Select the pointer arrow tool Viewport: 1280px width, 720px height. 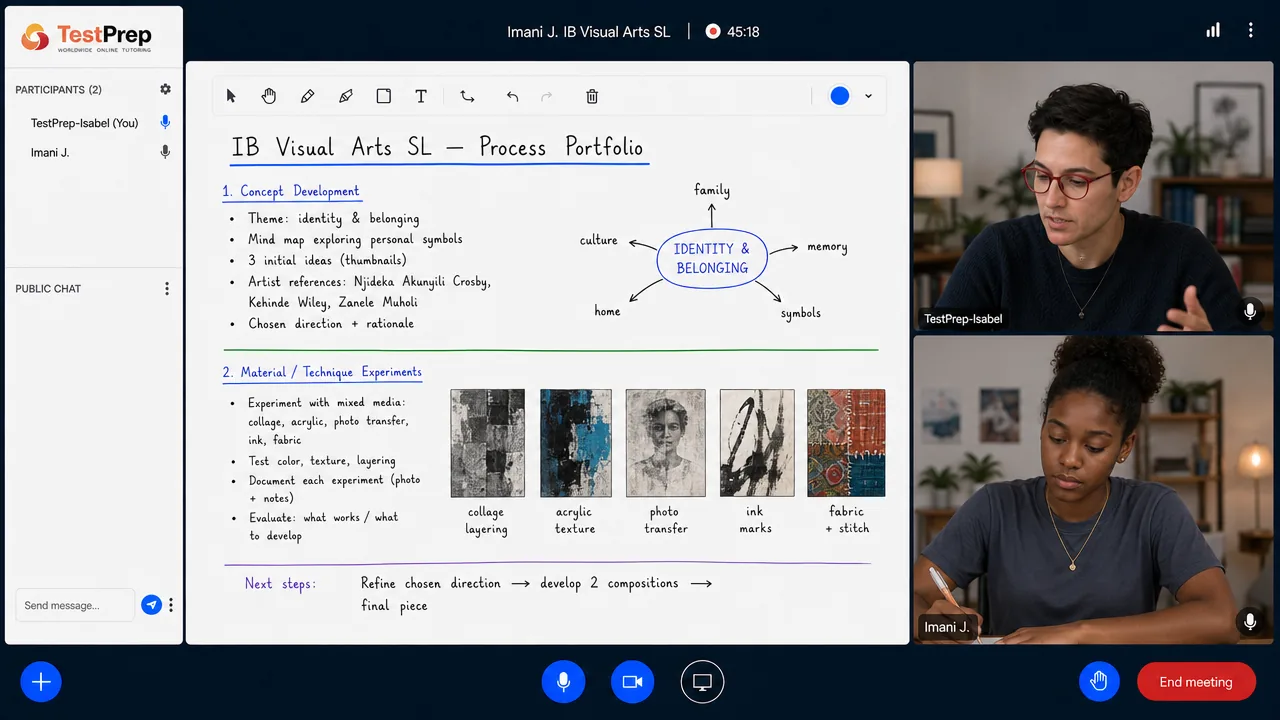(231, 96)
